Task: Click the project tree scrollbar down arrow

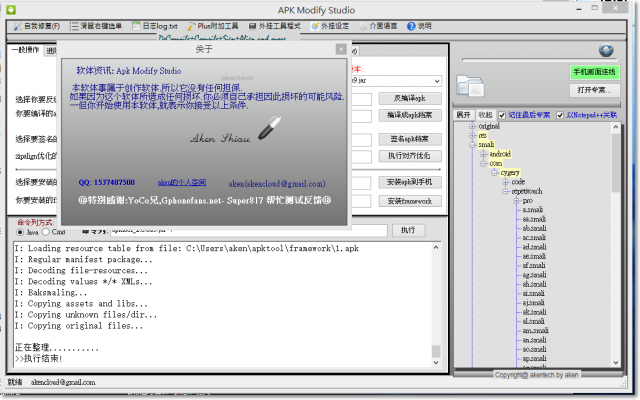Action: [x=616, y=362]
